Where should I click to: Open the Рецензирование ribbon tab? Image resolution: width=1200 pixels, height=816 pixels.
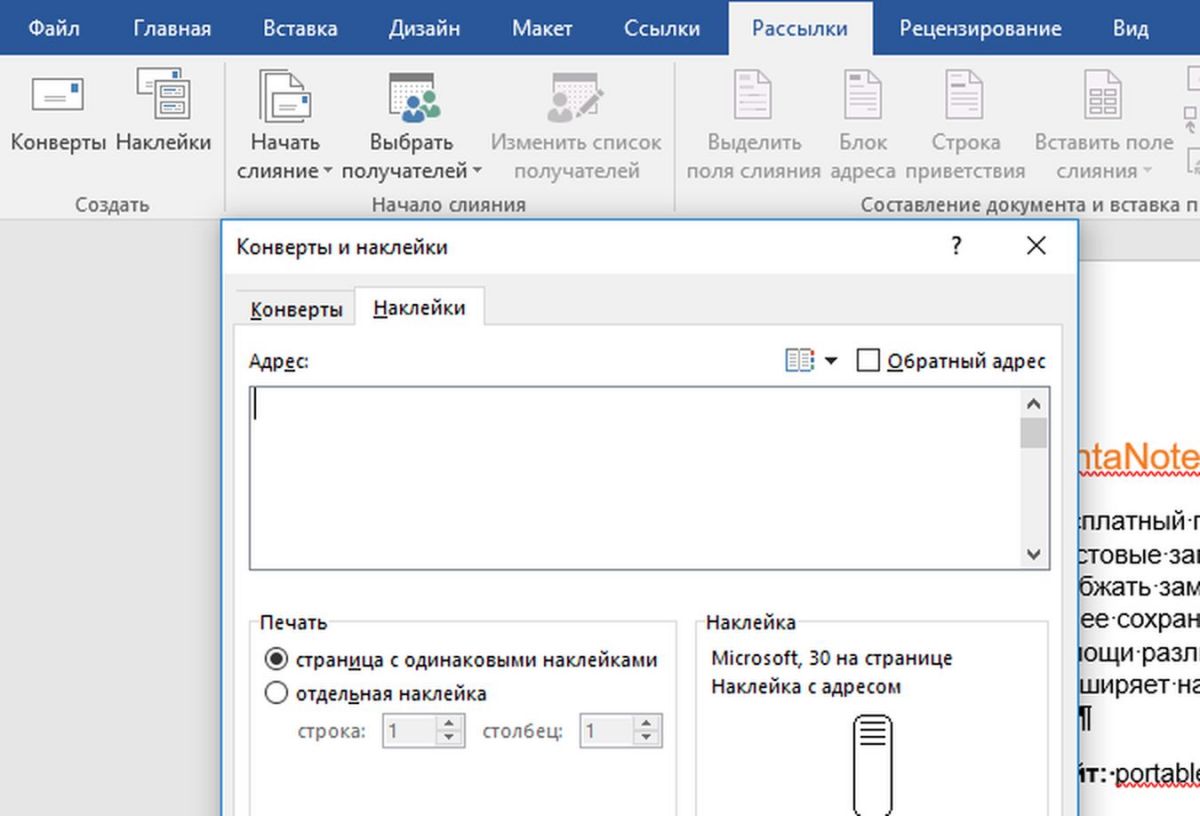[x=979, y=28]
